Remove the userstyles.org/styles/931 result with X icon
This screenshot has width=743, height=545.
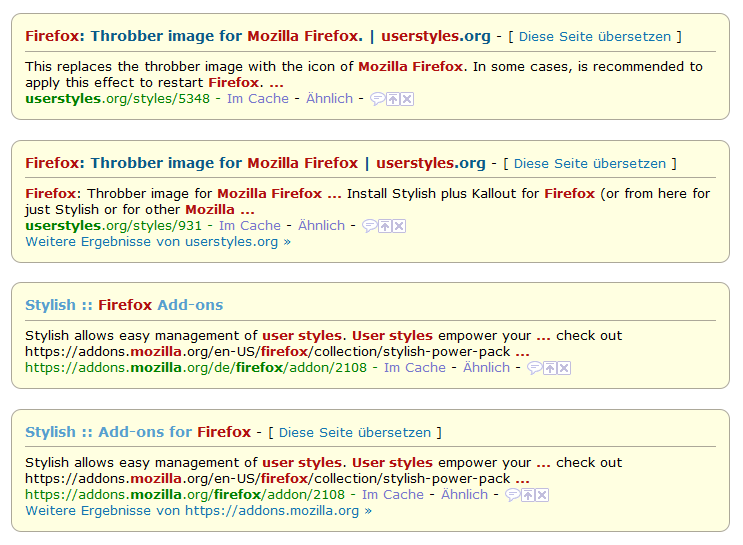coord(399,226)
